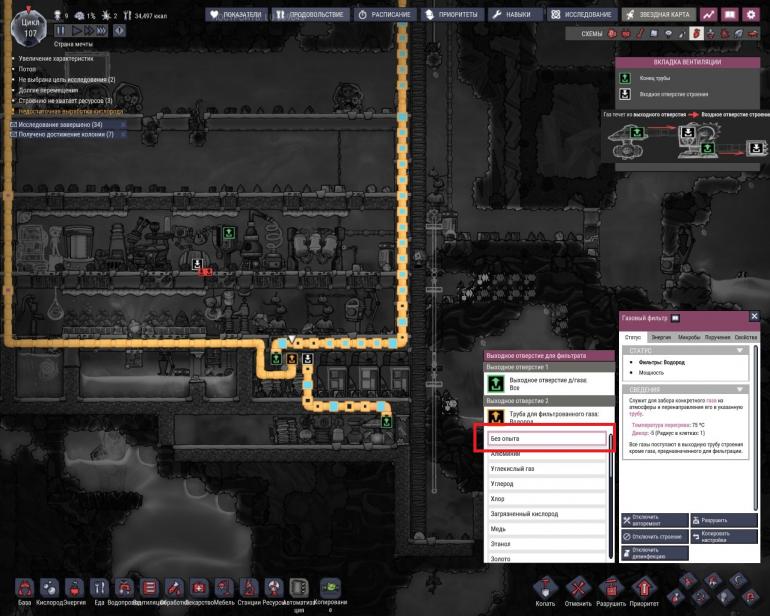770x616 pixels.
Task: Toggle Отключить строение on the gas filter
Action: pyautogui.click(x=655, y=537)
